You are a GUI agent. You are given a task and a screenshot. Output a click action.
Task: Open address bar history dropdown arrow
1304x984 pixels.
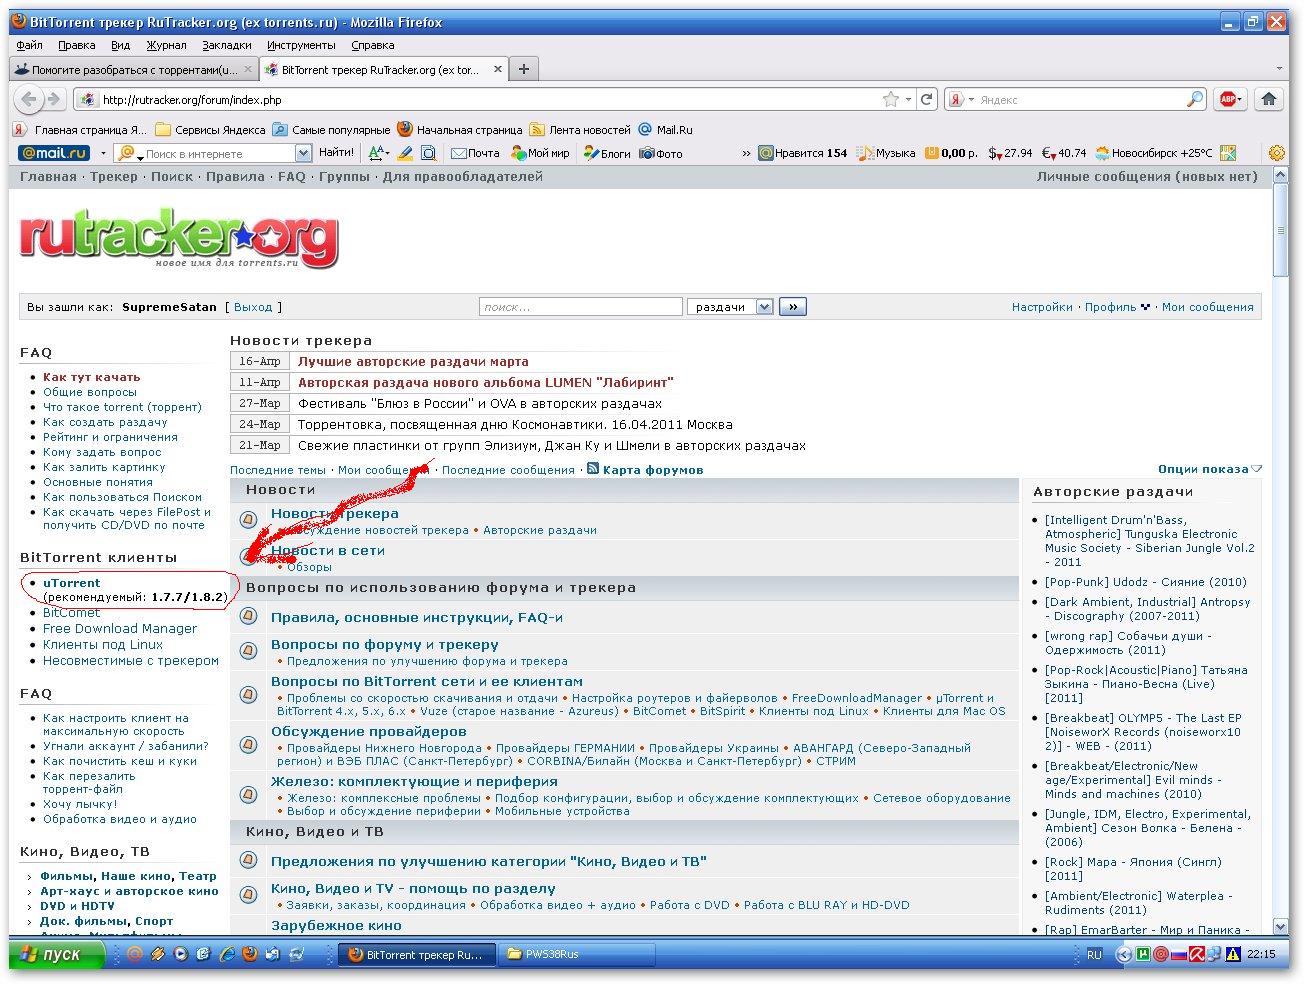point(908,99)
